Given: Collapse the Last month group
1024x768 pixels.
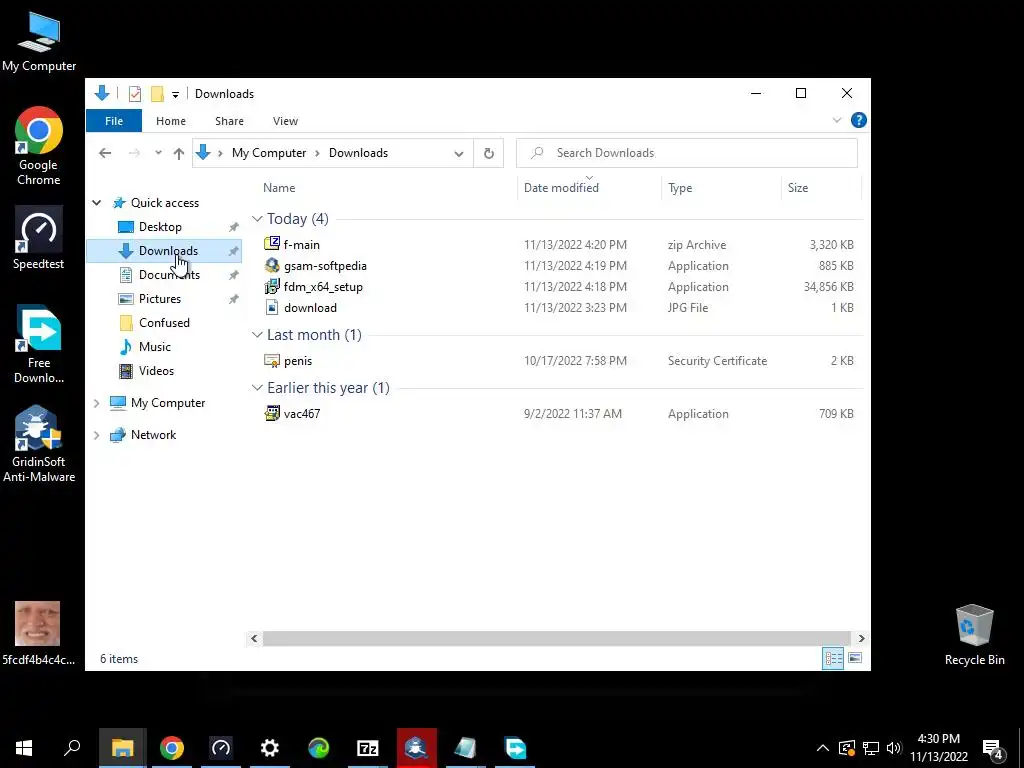Looking at the screenshot, I should point(257,334).
